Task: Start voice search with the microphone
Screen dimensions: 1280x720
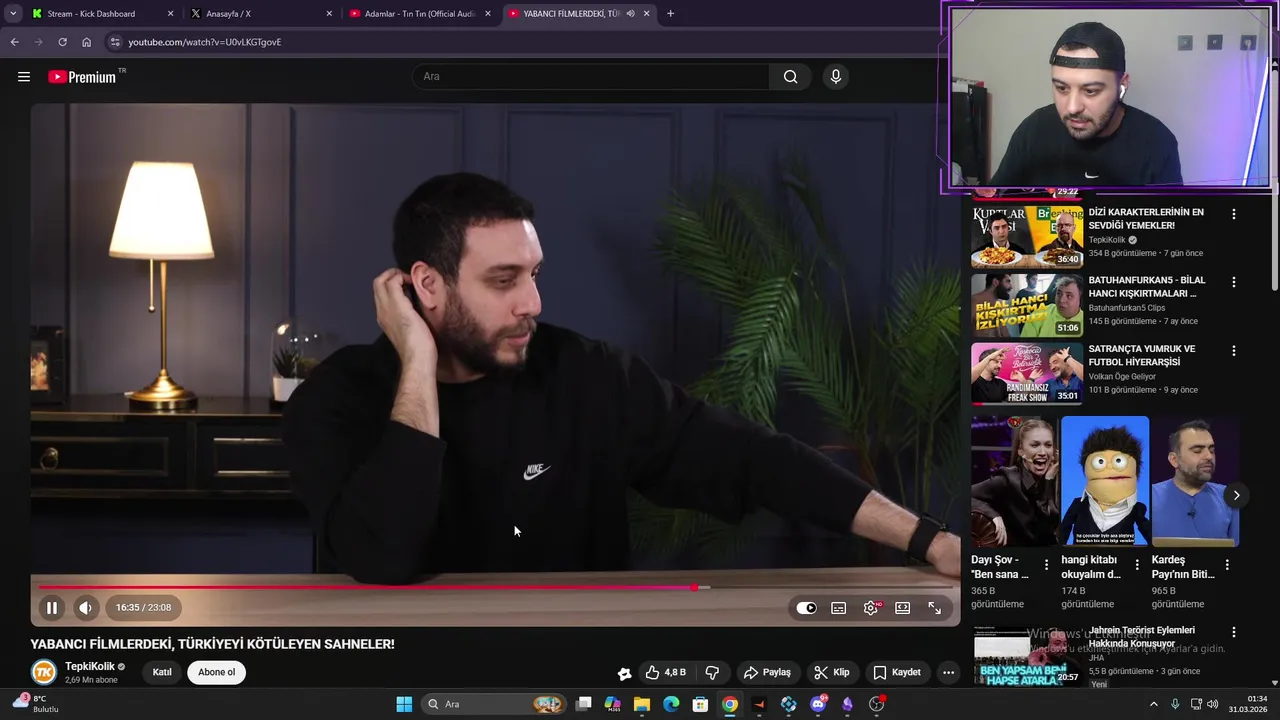Action: 836,77
